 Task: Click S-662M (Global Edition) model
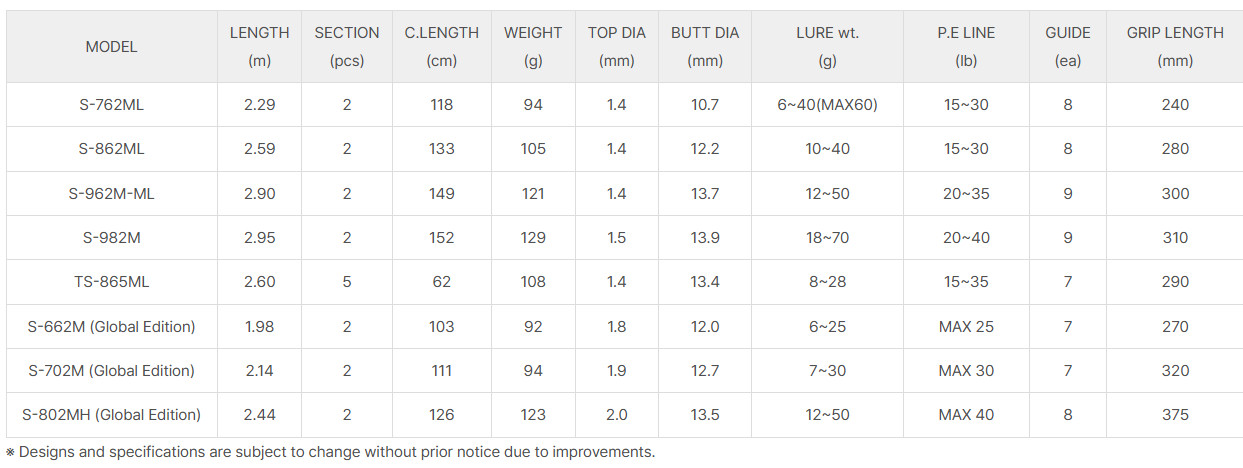point(111,326)
